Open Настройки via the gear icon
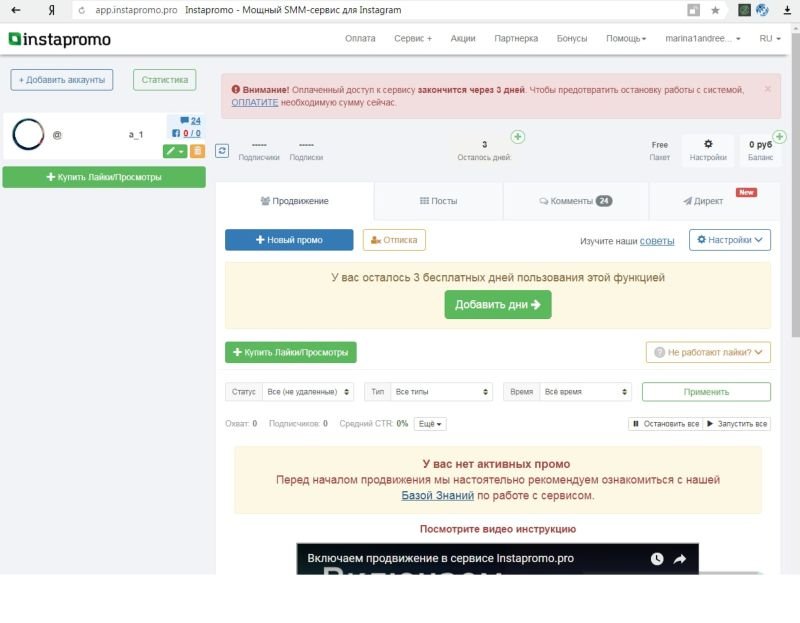Viewport: 800px width, 623px height. coord(708,150)
